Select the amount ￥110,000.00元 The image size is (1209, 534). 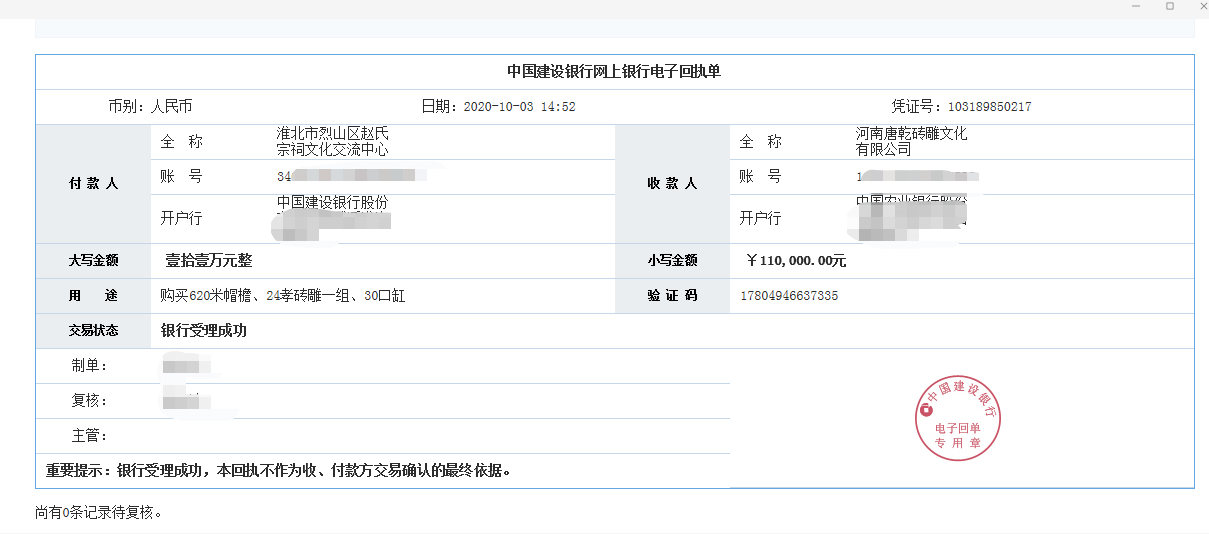[796, 261]
